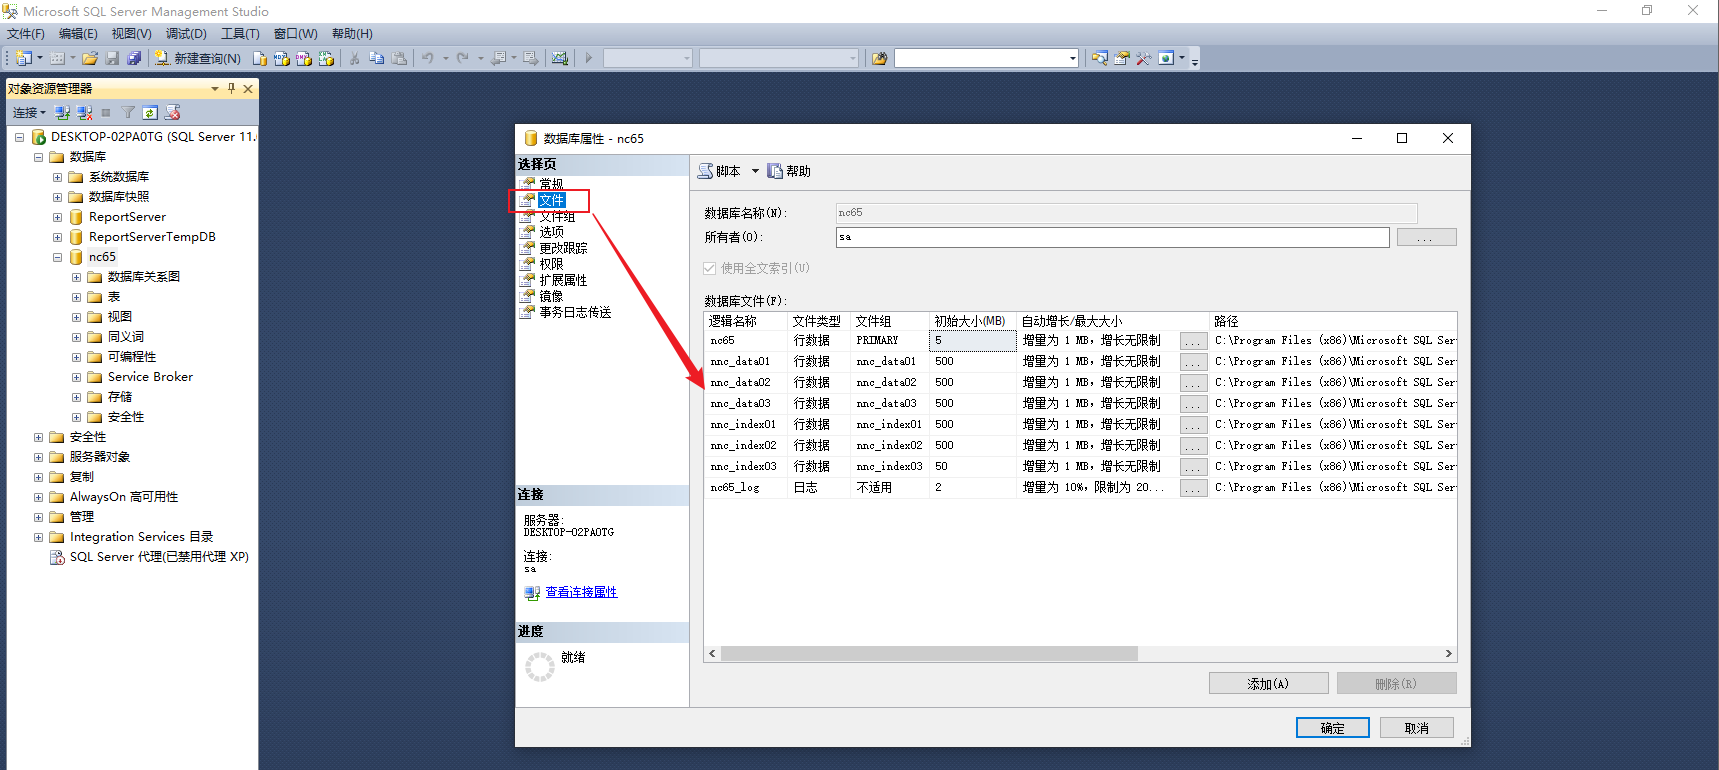Image resolution: width=1719 pixels, height=770 pixels.
Task: Click Disconnect icon in Object Explorer
Action: point(84,112)
